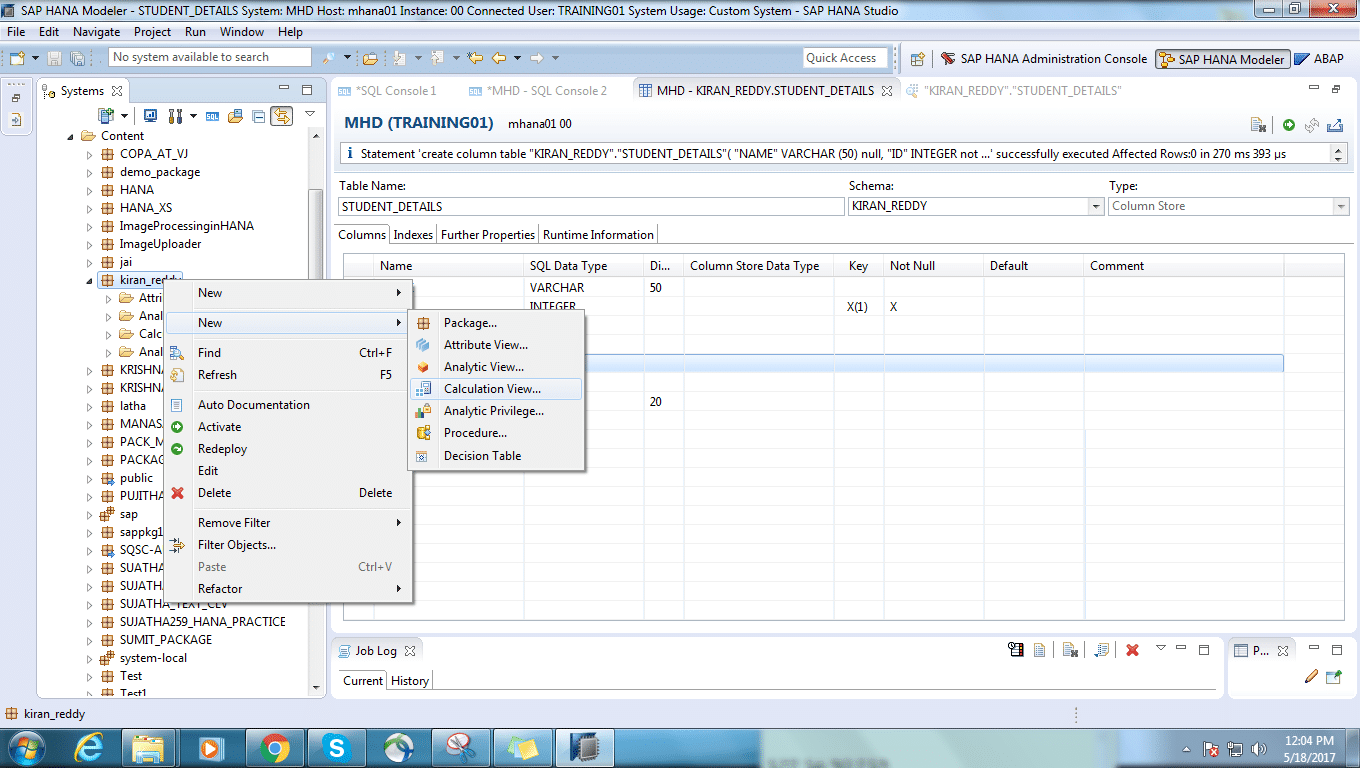1360x768 pixels.
Task: Click the New wizard icon in main toolbar
Action: (x=17, y=58)
